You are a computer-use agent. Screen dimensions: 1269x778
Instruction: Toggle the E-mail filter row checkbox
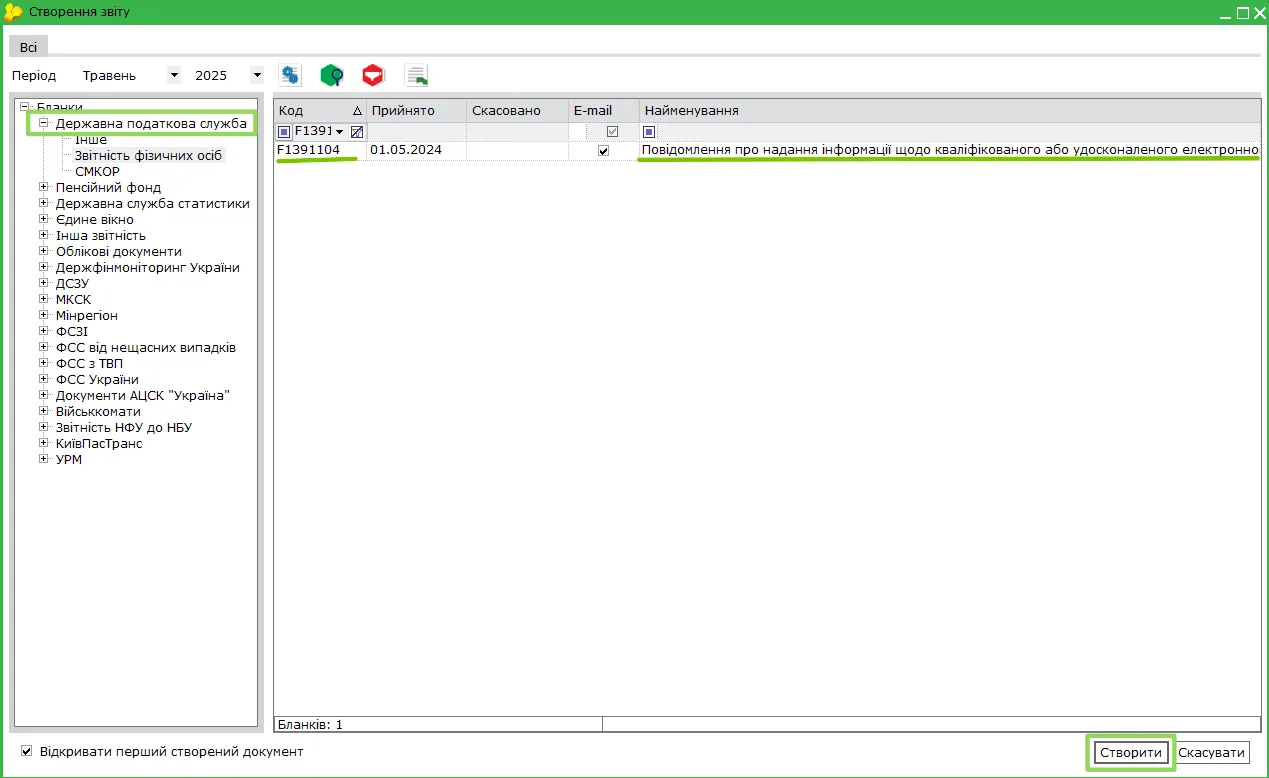pos(612,132)
